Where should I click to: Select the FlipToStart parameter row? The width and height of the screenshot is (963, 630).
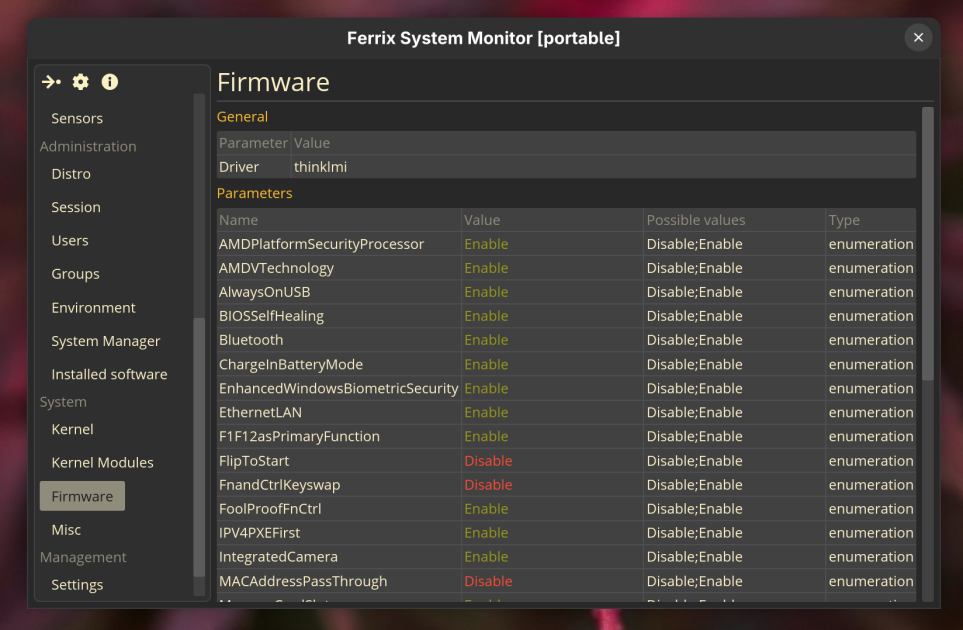(566, 461)
